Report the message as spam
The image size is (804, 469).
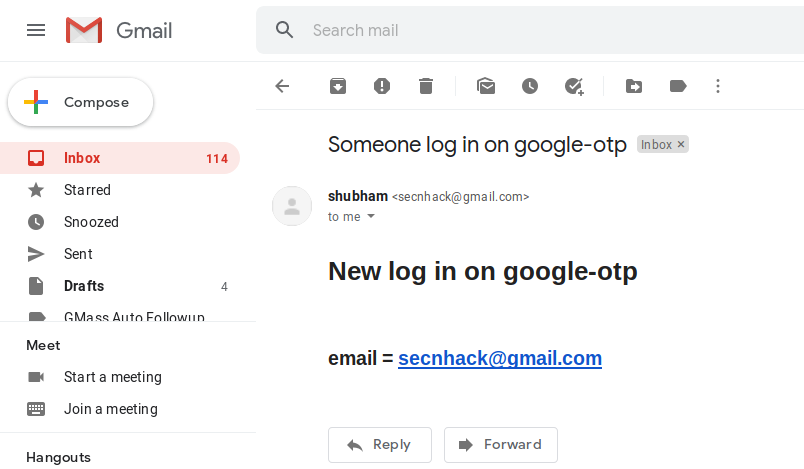pyautogui.click(x=382, y=86)
